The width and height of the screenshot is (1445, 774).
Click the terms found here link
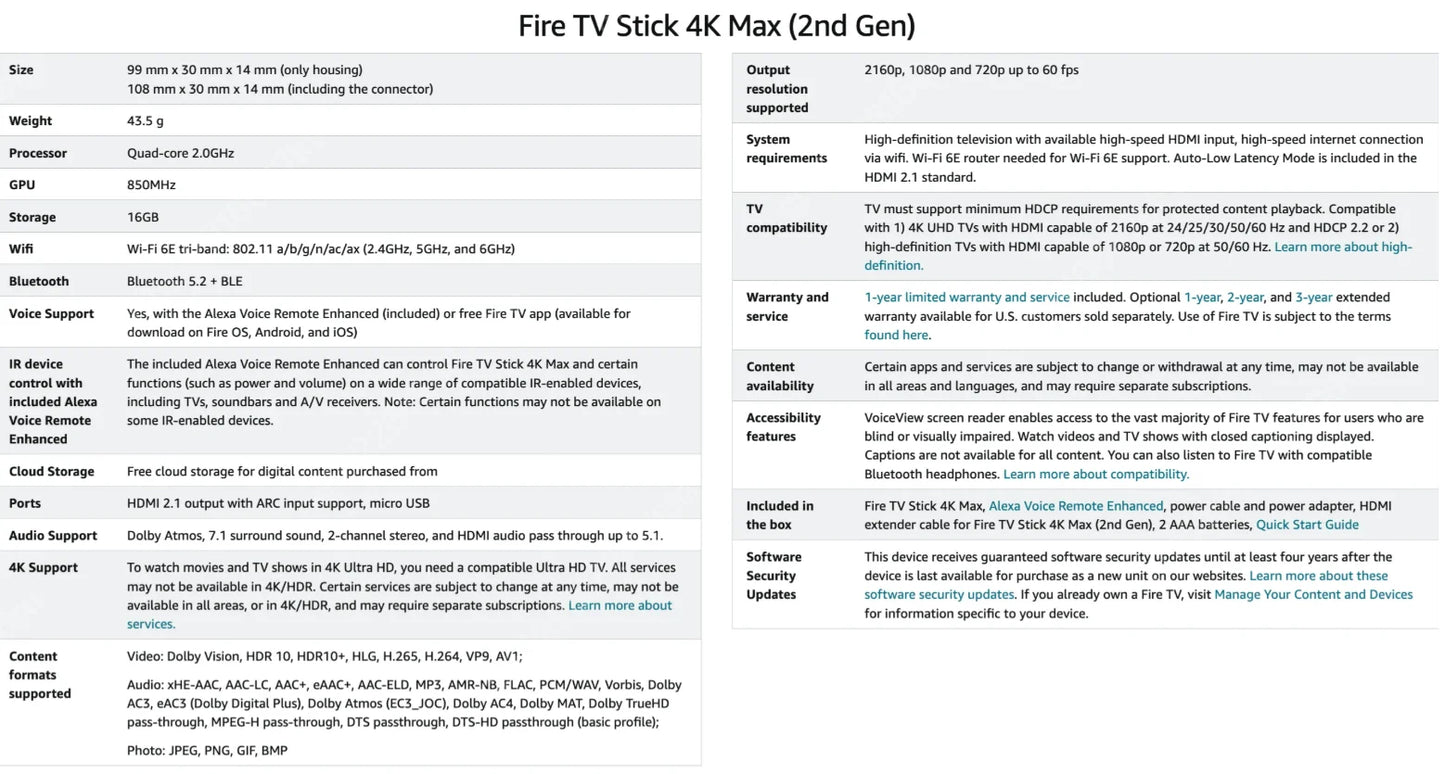click(896, 335)
